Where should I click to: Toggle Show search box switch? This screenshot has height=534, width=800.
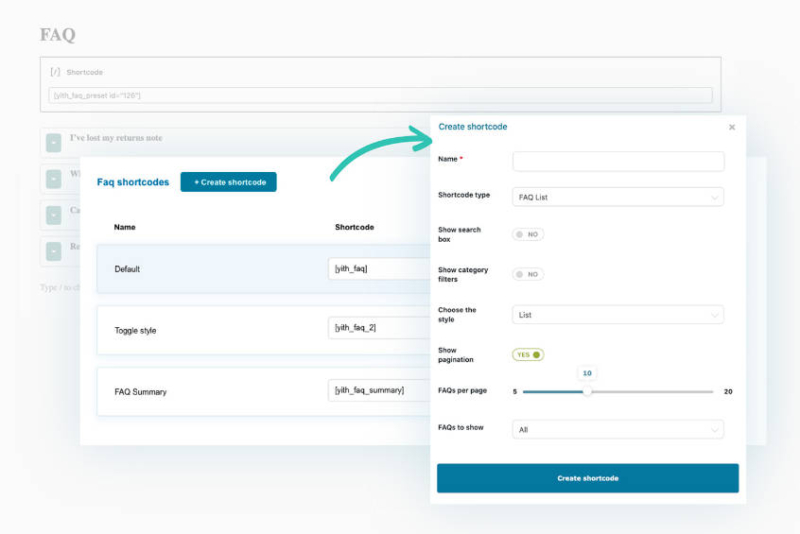(x=528, y=235)
